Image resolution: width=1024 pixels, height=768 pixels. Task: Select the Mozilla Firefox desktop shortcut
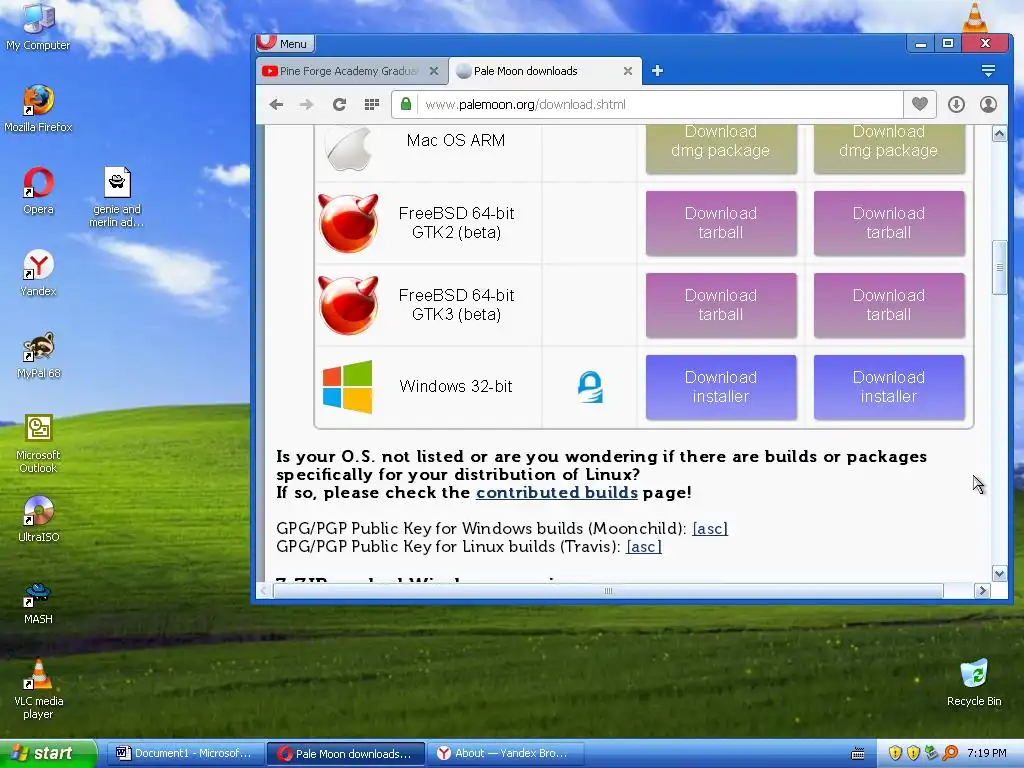[38, 108]
